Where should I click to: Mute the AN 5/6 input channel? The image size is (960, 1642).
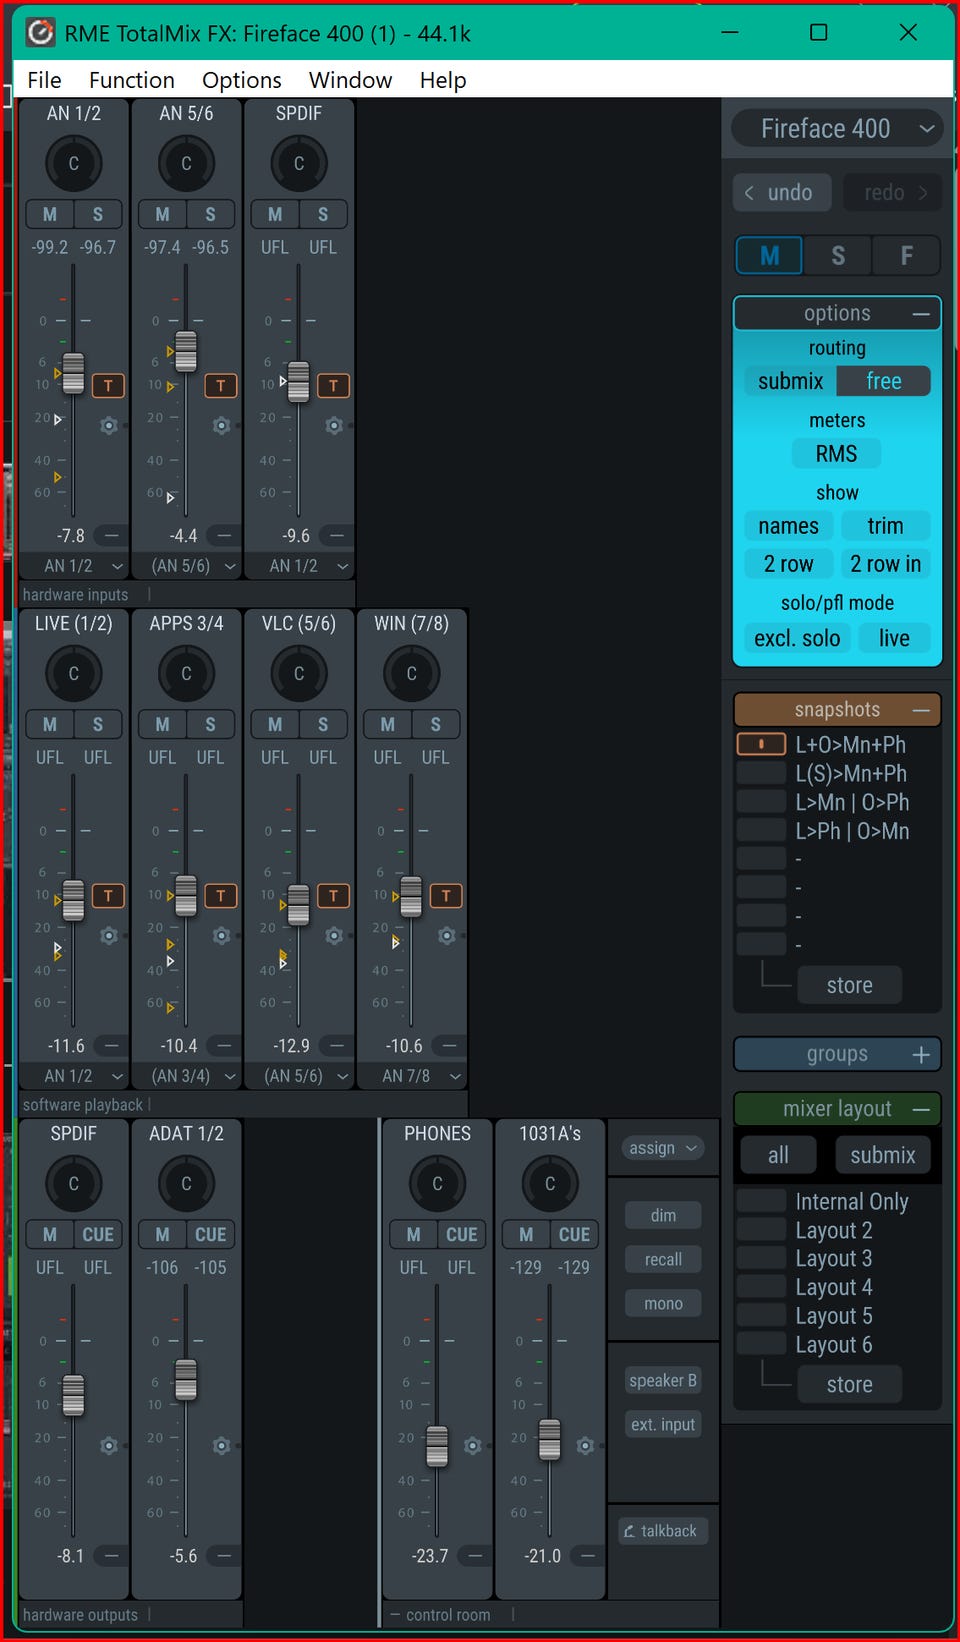[x=162, y=214]
